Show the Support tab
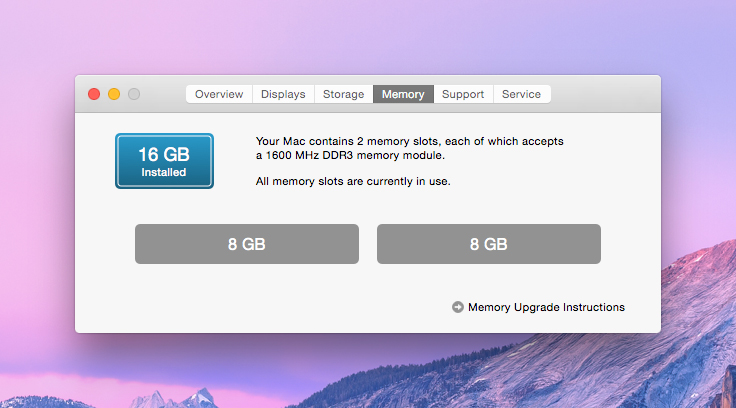This screenshot has height=408, width=736. 463,94
